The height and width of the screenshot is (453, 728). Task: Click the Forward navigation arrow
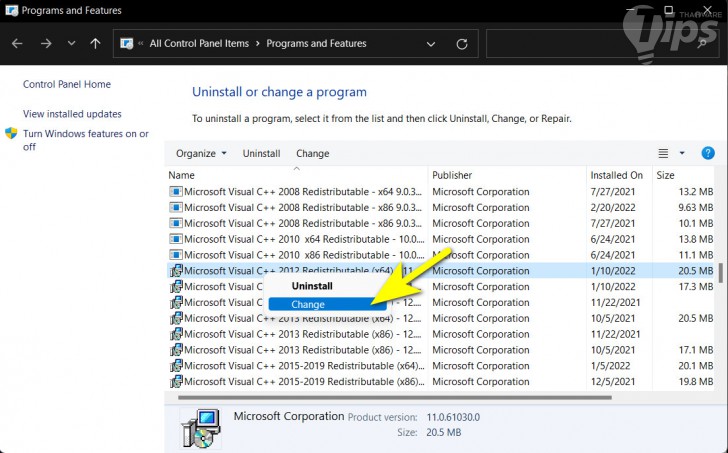click(x=46, y=44)
